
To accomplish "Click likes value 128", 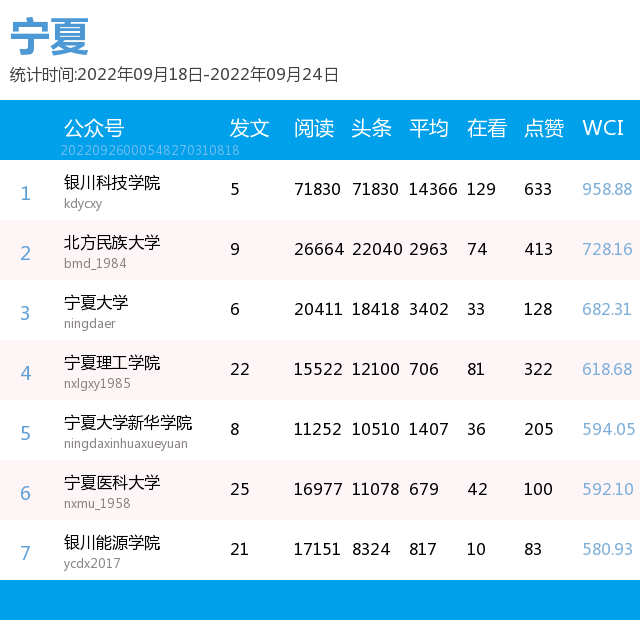I will [x=538, y=309].
